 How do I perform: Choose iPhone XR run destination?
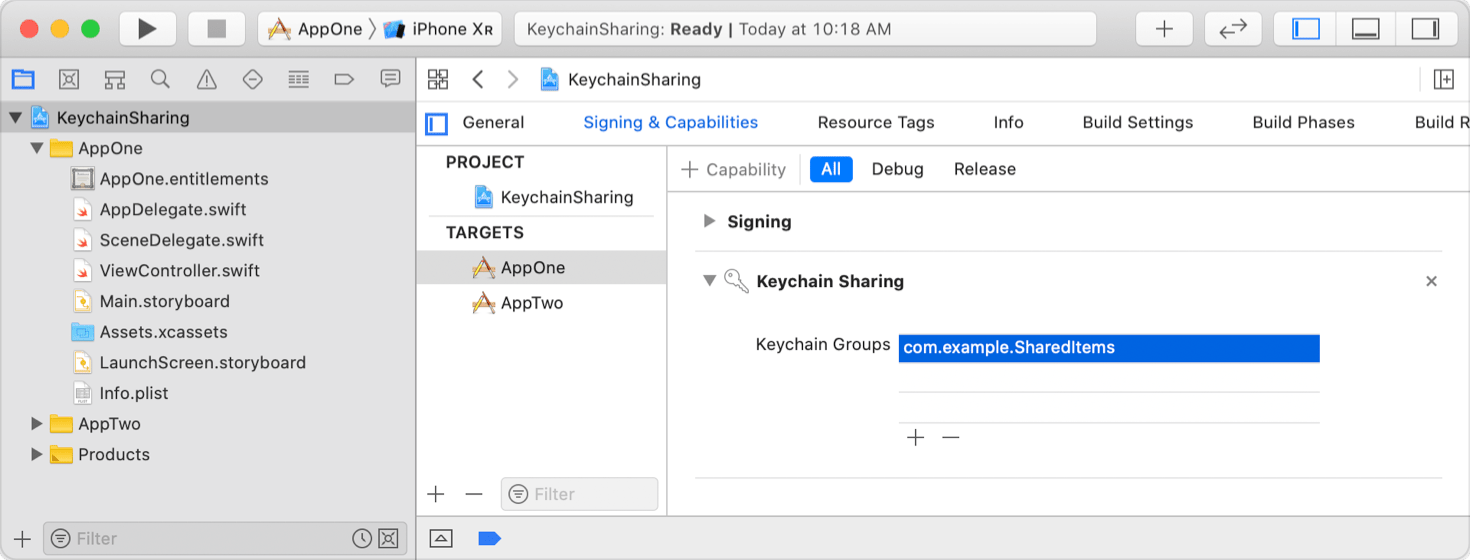(x=438, y=29)
